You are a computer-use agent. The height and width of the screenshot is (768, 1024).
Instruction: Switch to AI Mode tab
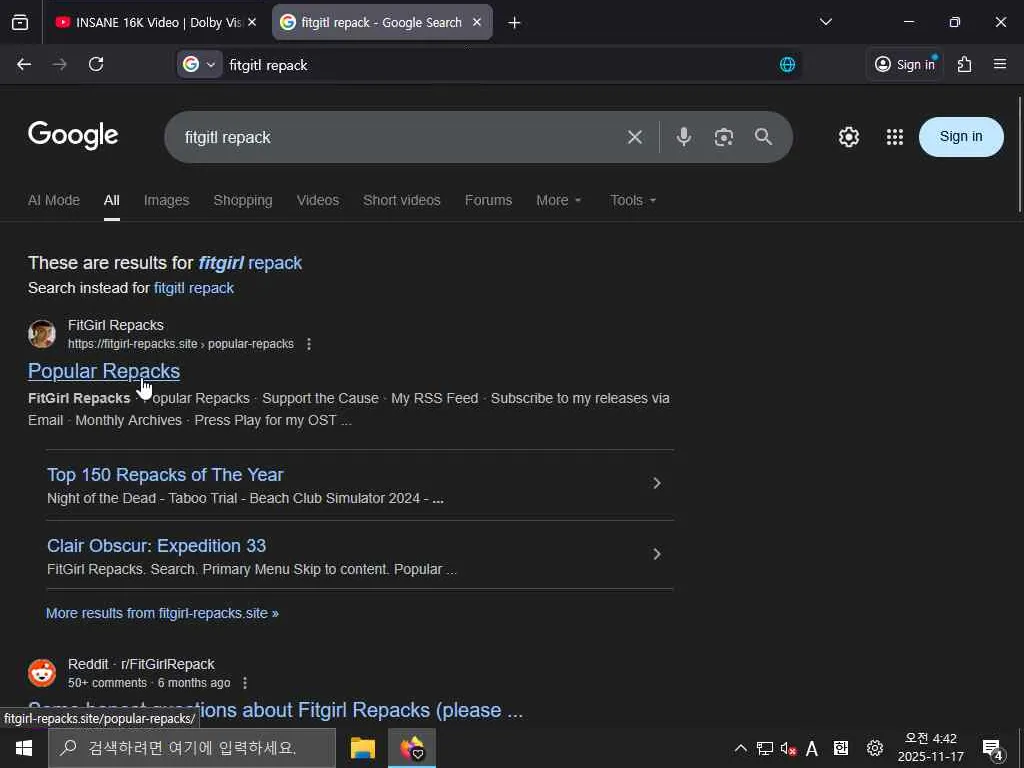tap(54, 200)
